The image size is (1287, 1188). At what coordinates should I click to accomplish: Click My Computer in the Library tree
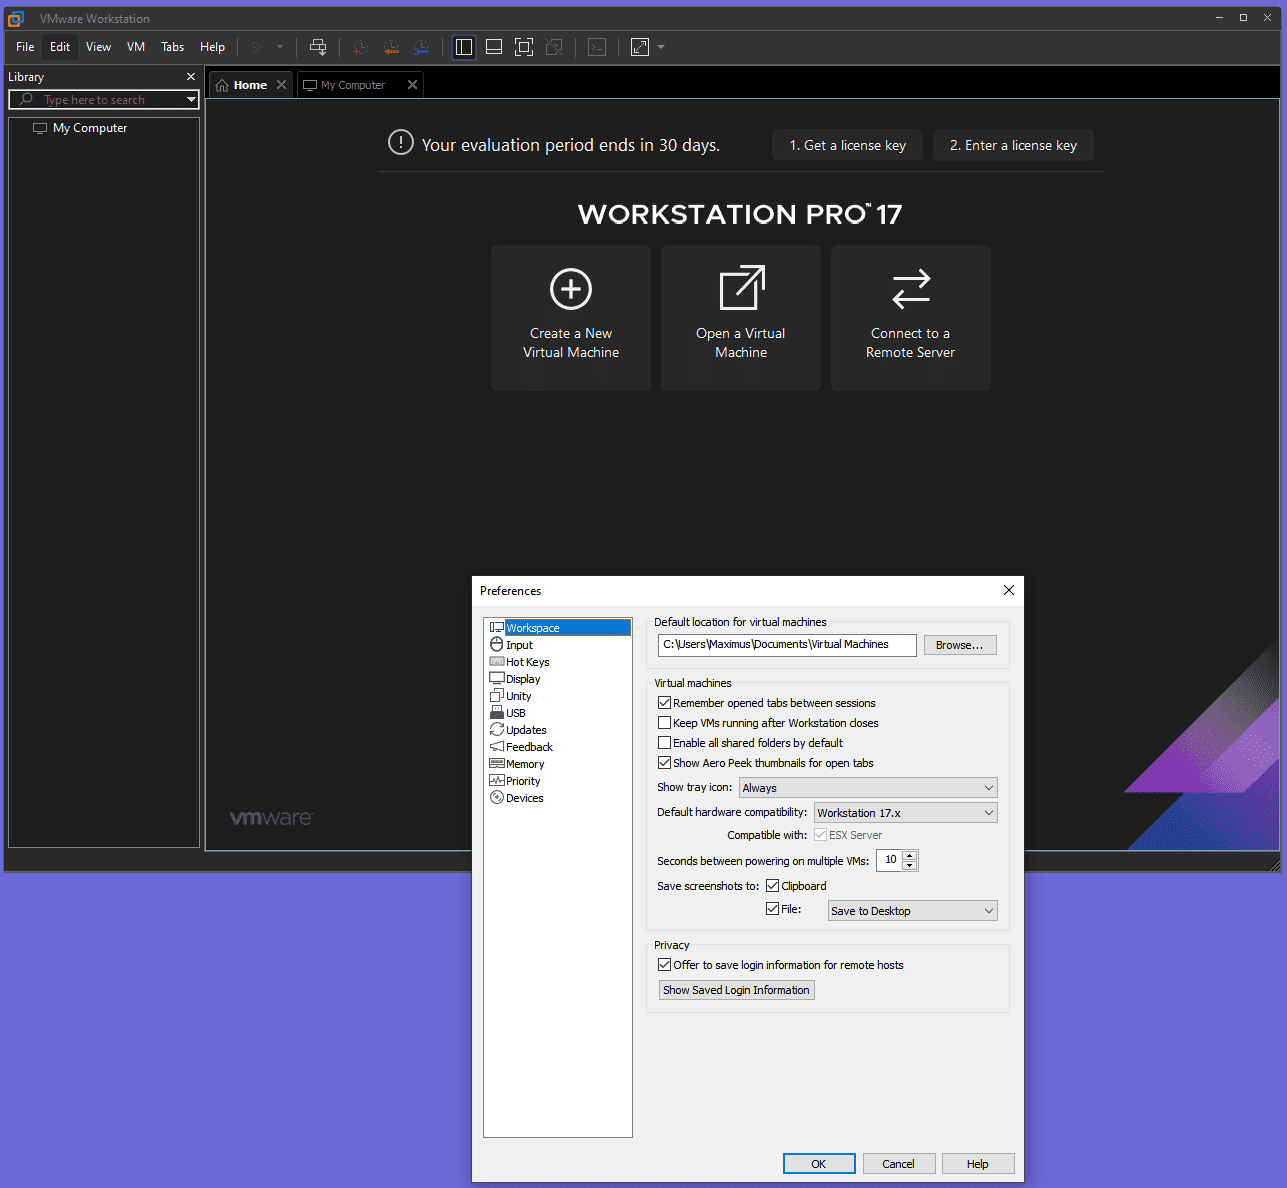click(90, 128)
